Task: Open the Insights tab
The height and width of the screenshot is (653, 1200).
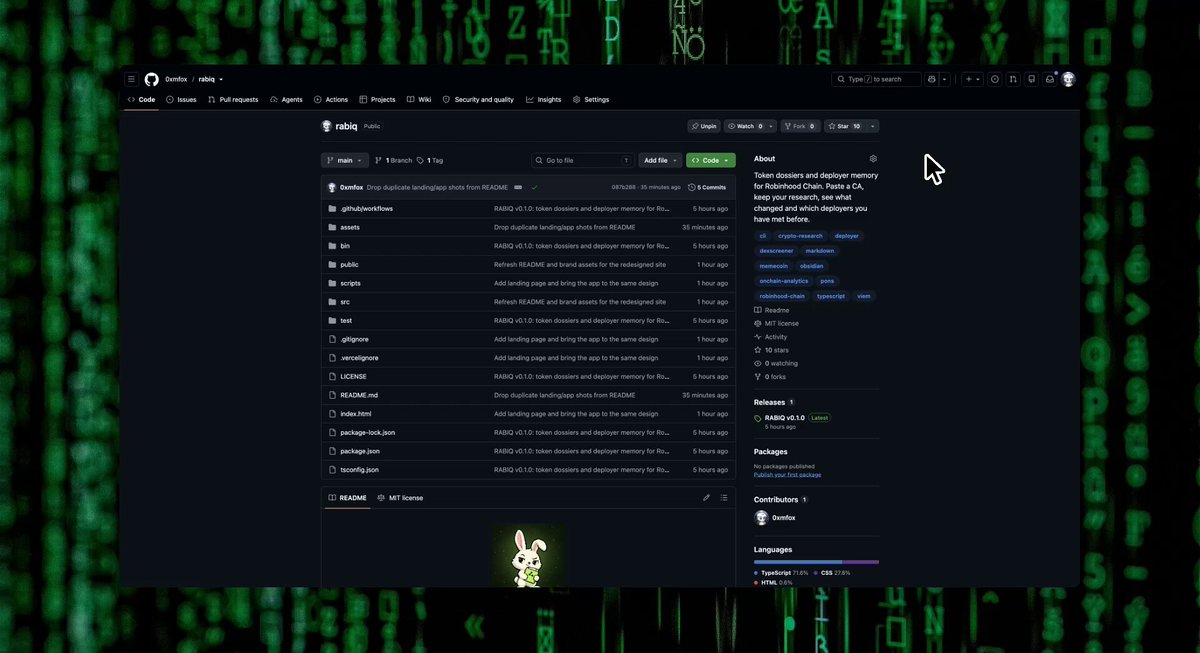Action: pyautogui.click(x=544, y=100)
